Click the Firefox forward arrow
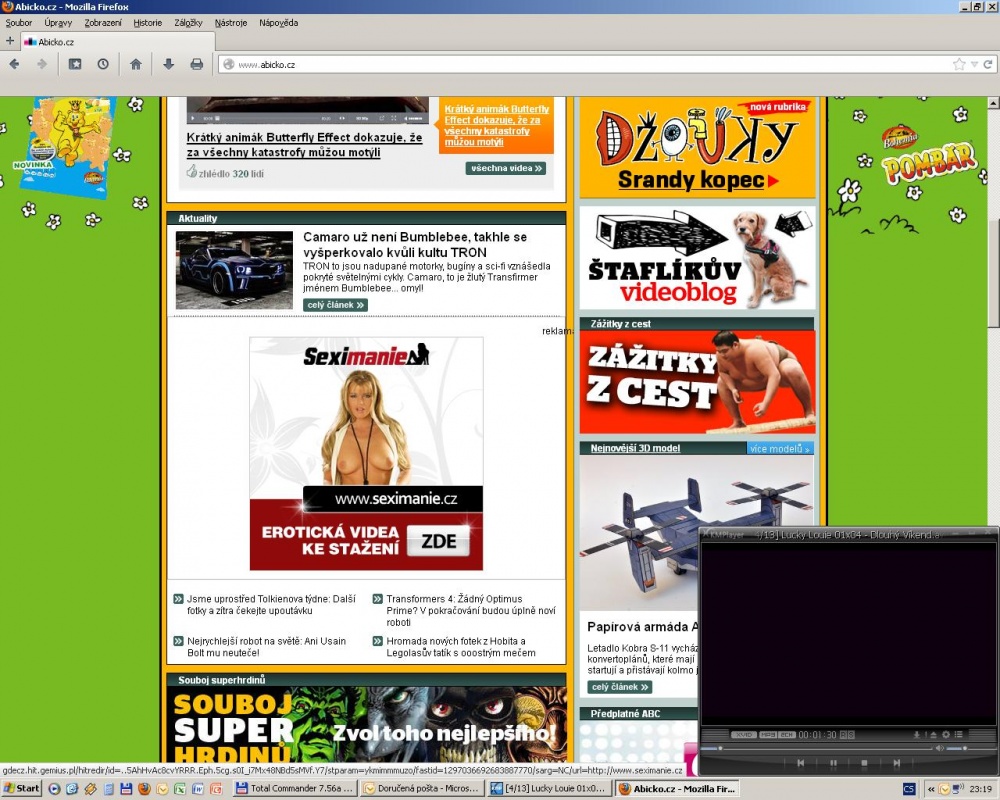 click(x=42, y=64)
